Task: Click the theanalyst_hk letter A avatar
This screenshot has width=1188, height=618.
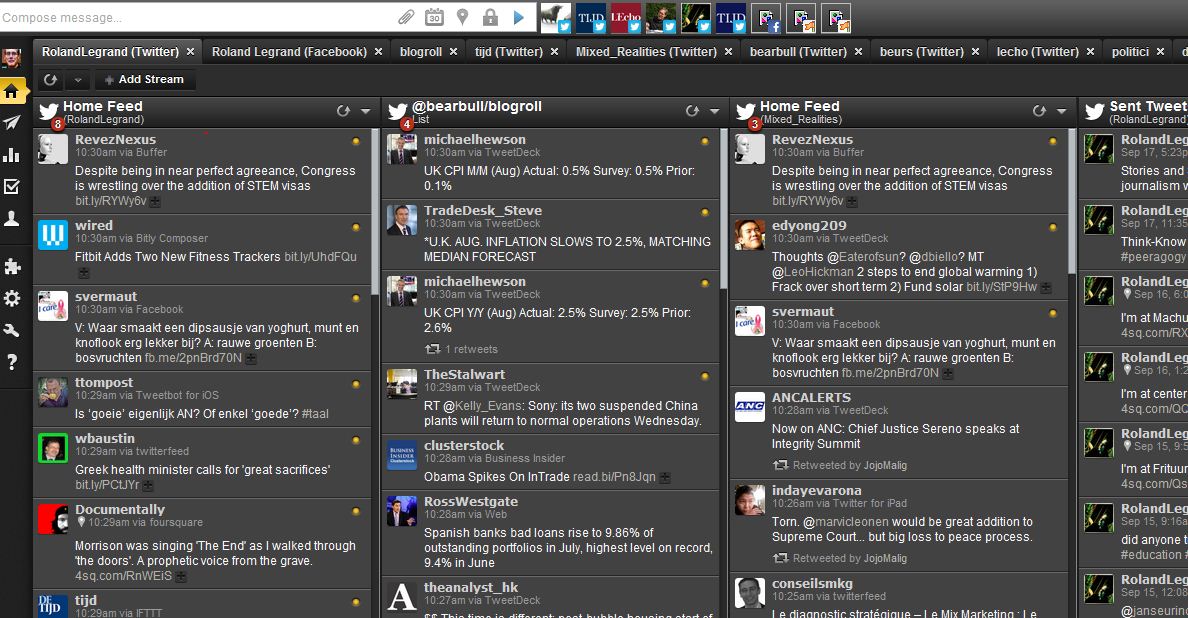Action: pos(402,597)
